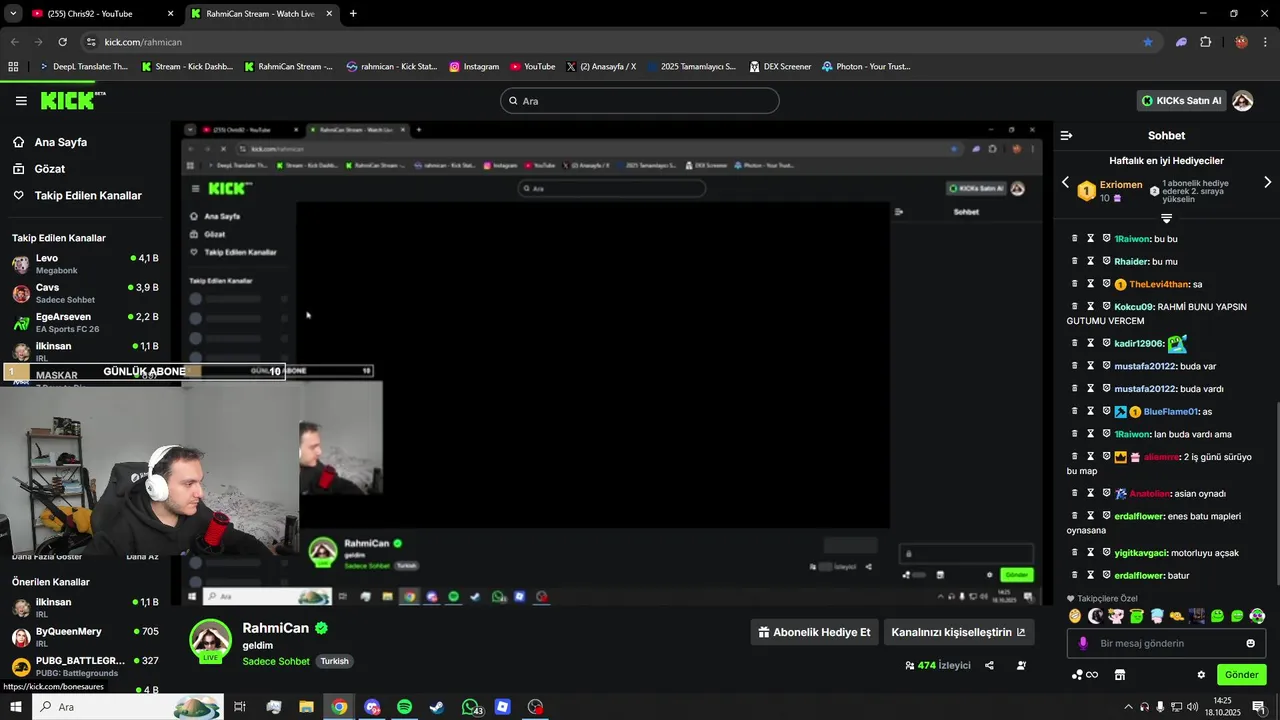Open Chrome three-dot menu
The width and height of the screenshot is (1280, 720).
click(1267, 42)
